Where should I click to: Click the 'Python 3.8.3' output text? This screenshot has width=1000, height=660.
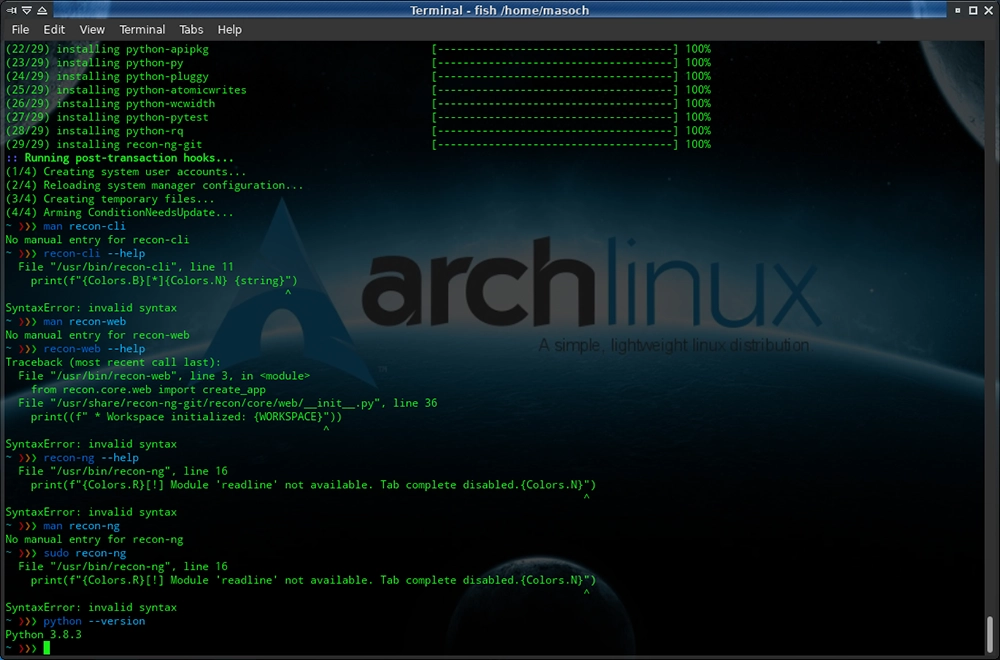click(x=43, y=634)
